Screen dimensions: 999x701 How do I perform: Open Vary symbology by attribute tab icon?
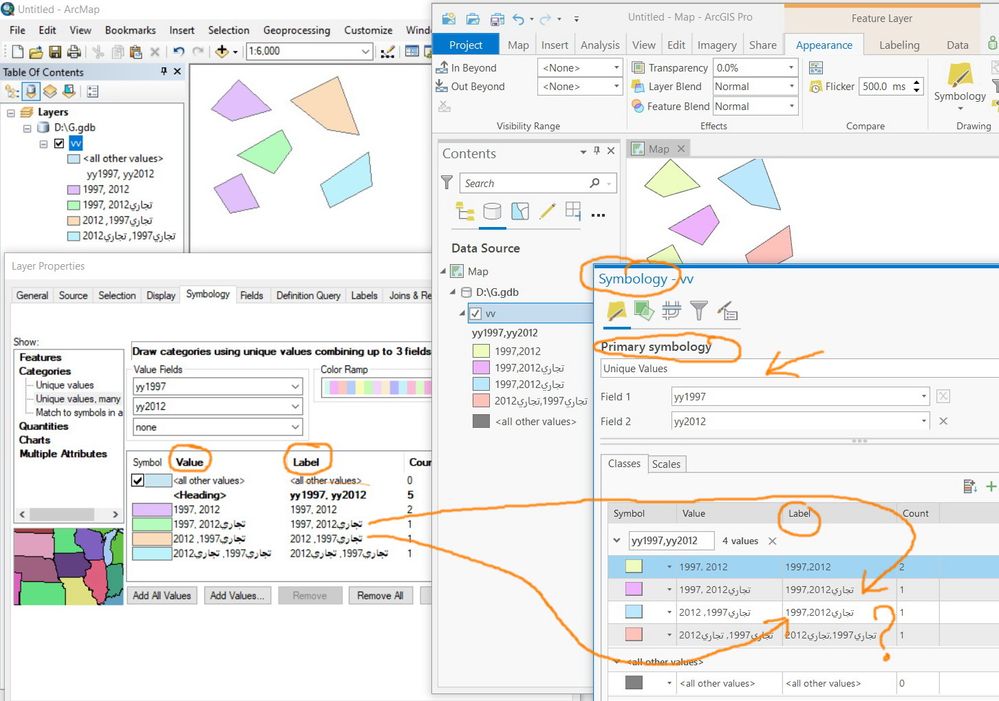pos(643,311)
